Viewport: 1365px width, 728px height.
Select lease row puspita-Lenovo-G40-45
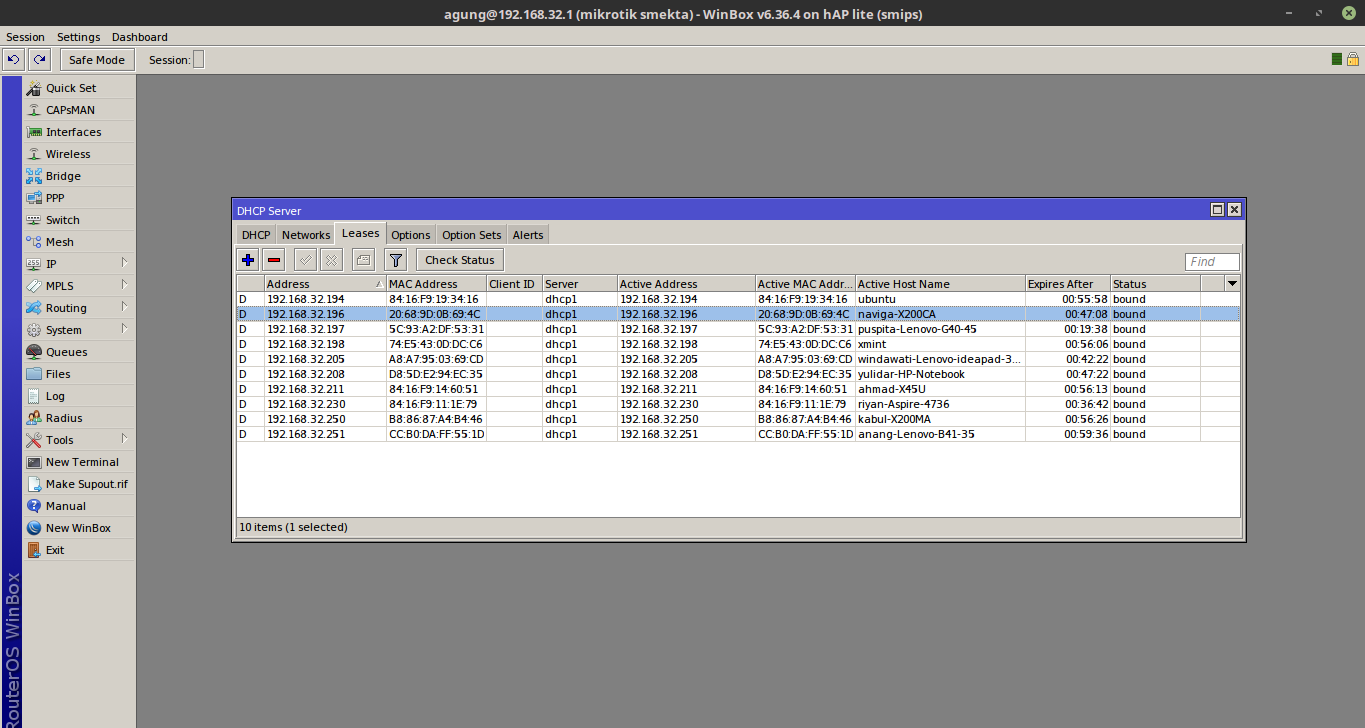(738, 329)
